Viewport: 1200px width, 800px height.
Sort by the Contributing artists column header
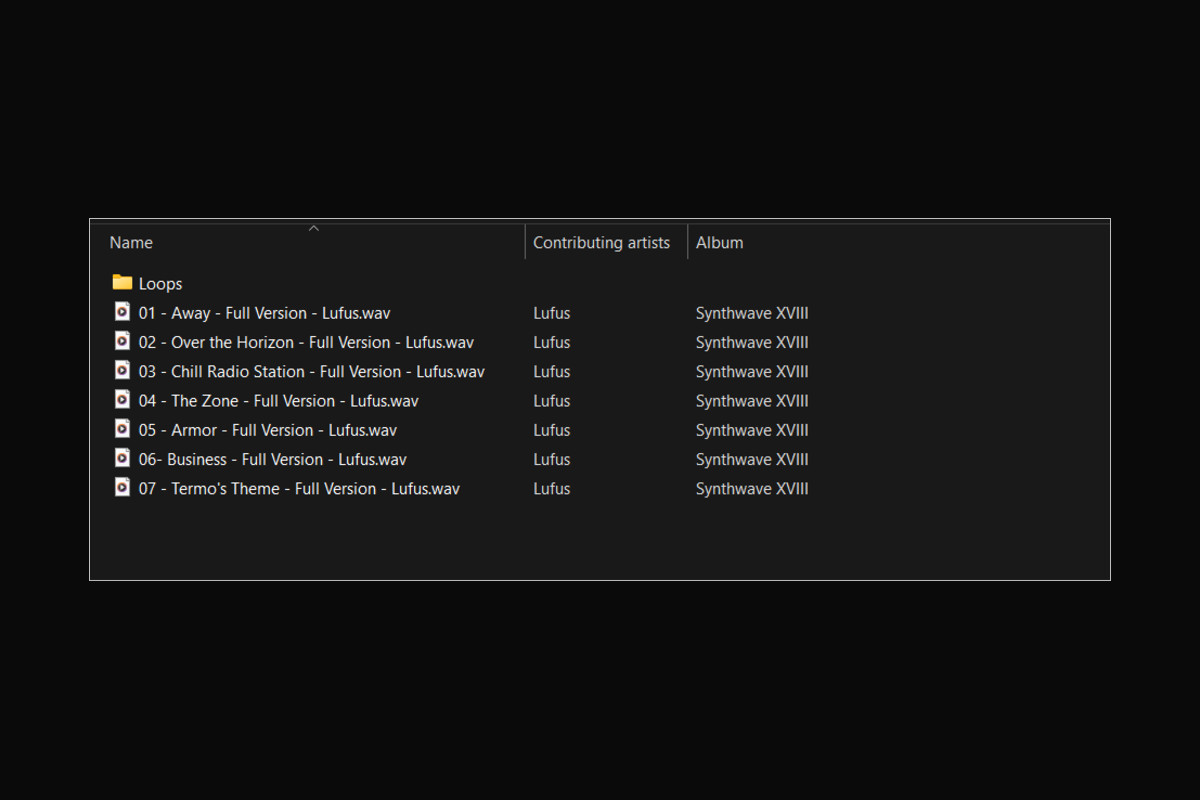tap(601, 243)
